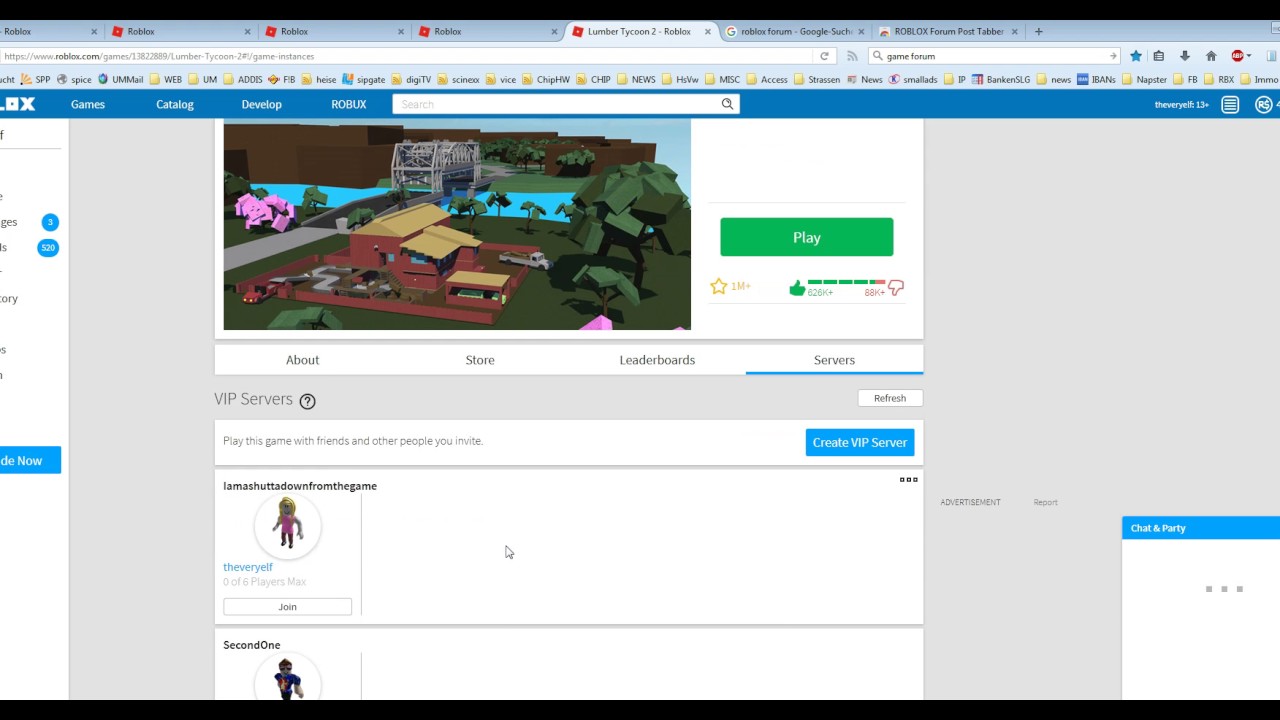Expand the Napster bookmark folder
This screenshot has width=1280, height=720.
(x=1144, y=79)
